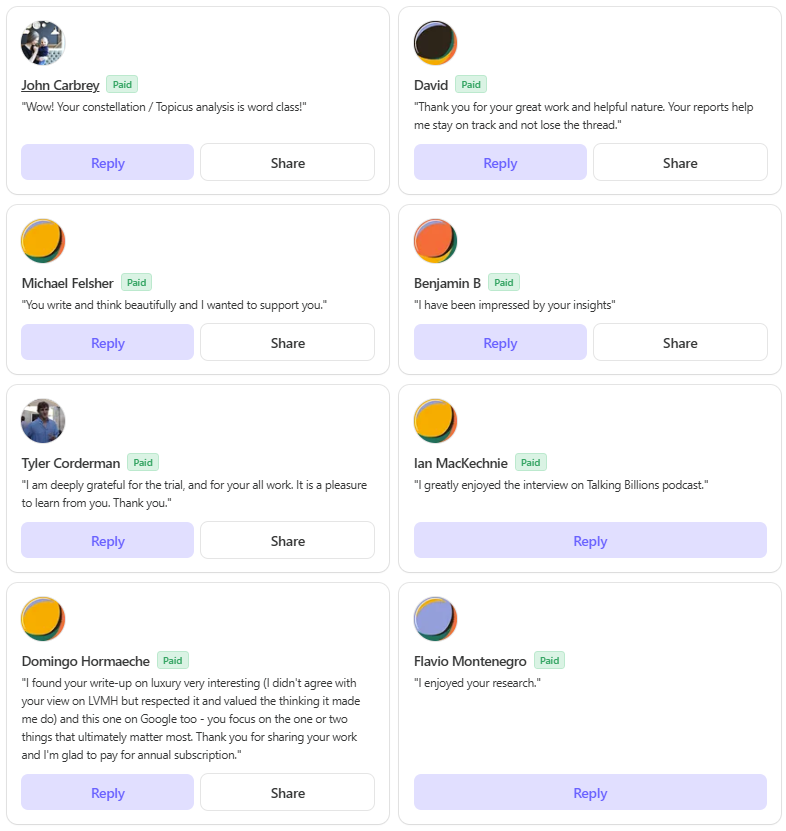
Task: Reply to John Carbrey's testimonial
Action: coord(108,162)
